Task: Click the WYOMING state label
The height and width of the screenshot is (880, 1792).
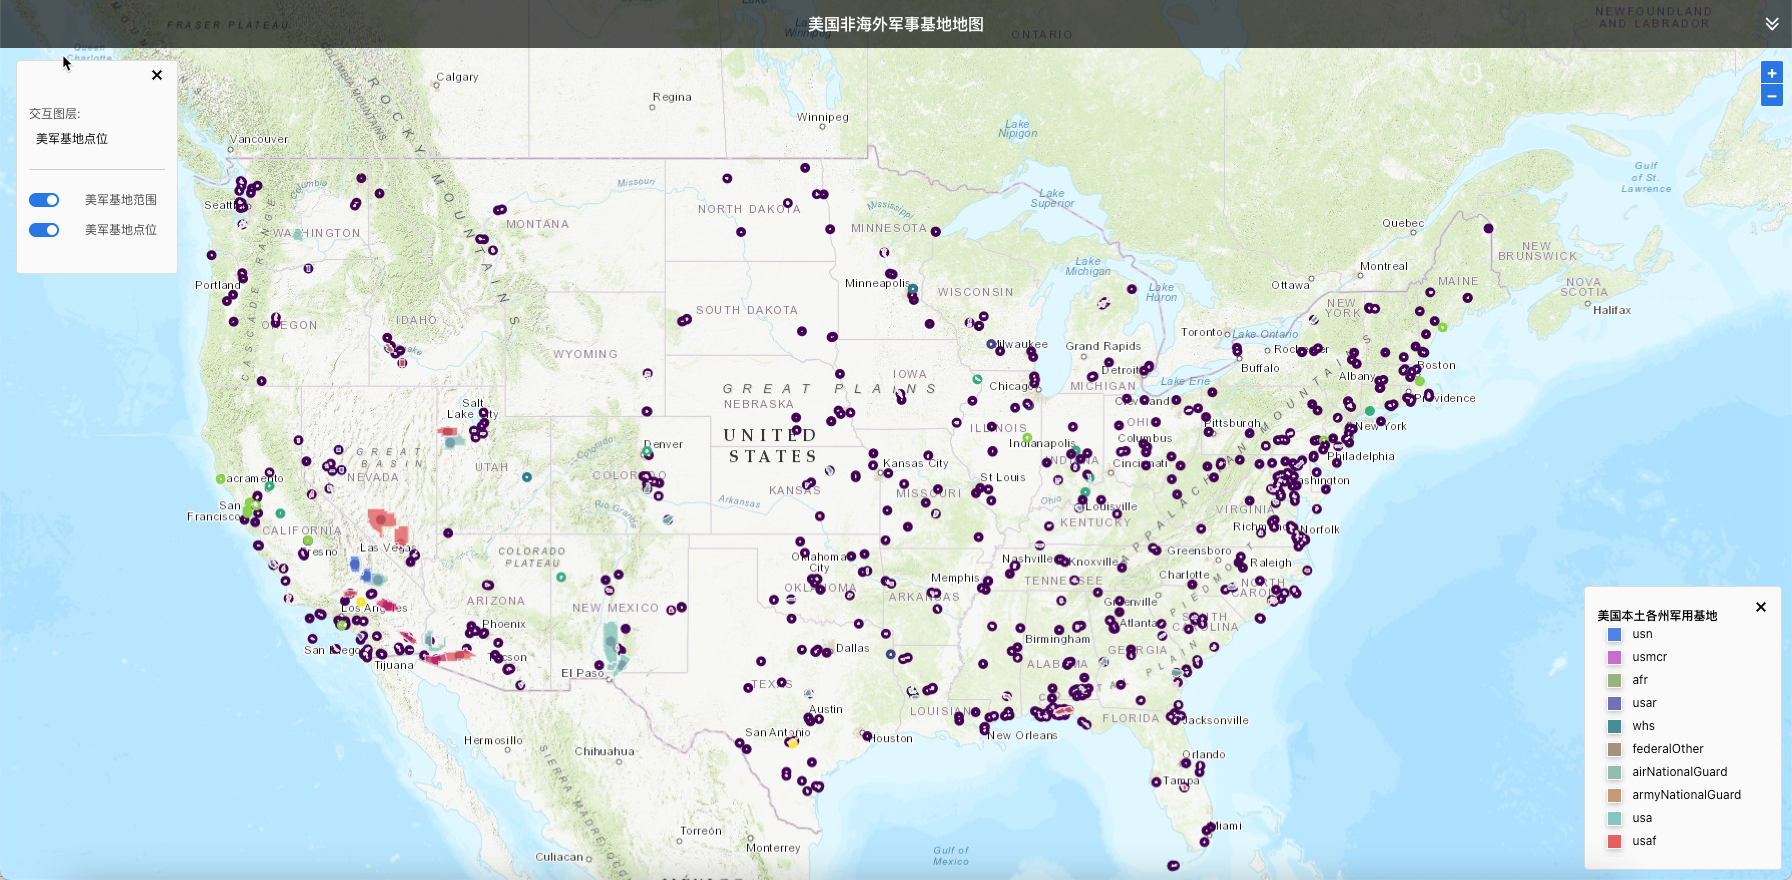Action: (x=586, y=354)
